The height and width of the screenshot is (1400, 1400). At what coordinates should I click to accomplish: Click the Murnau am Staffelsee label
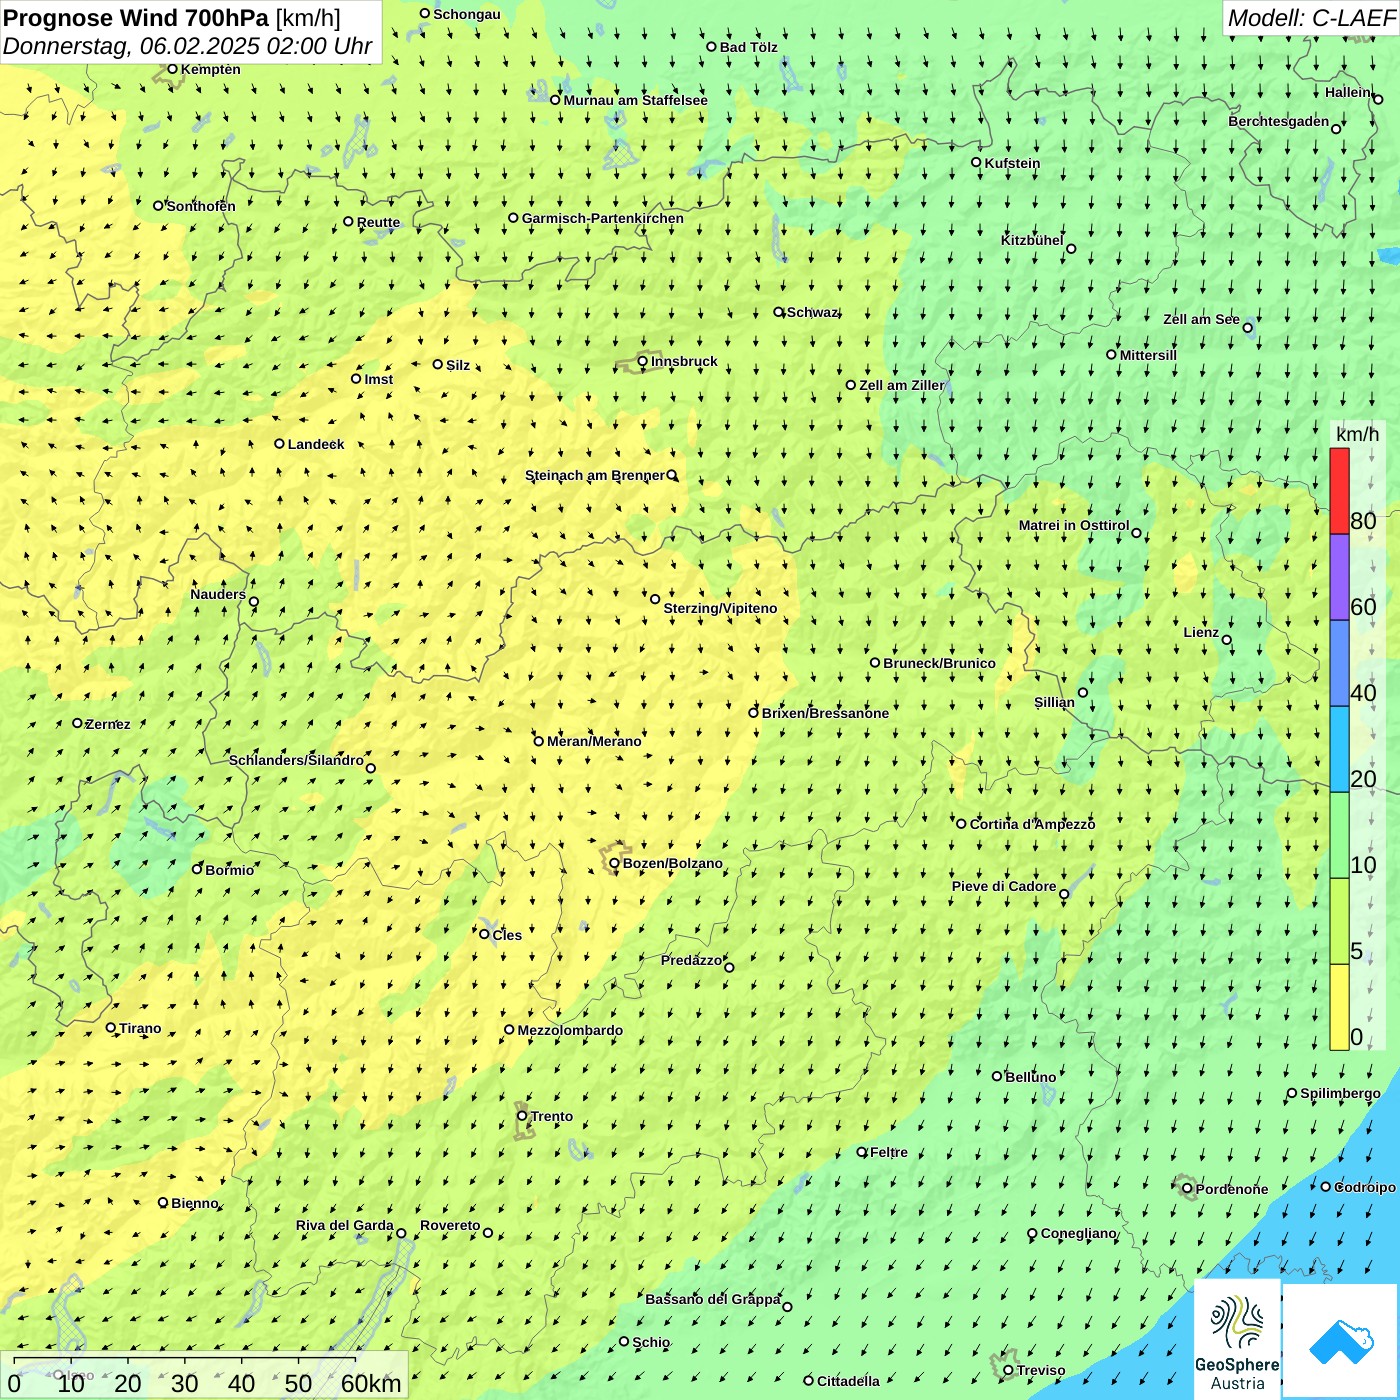coord(635,100)
